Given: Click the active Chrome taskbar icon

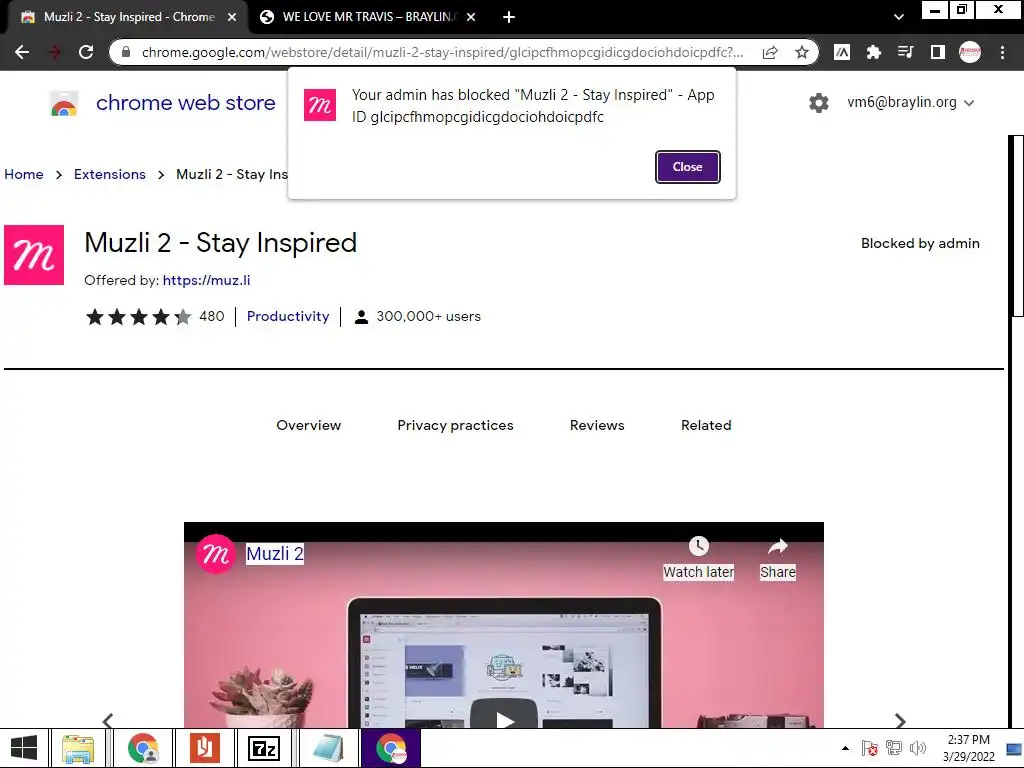Looking at the screenshot, I should 391,748.
